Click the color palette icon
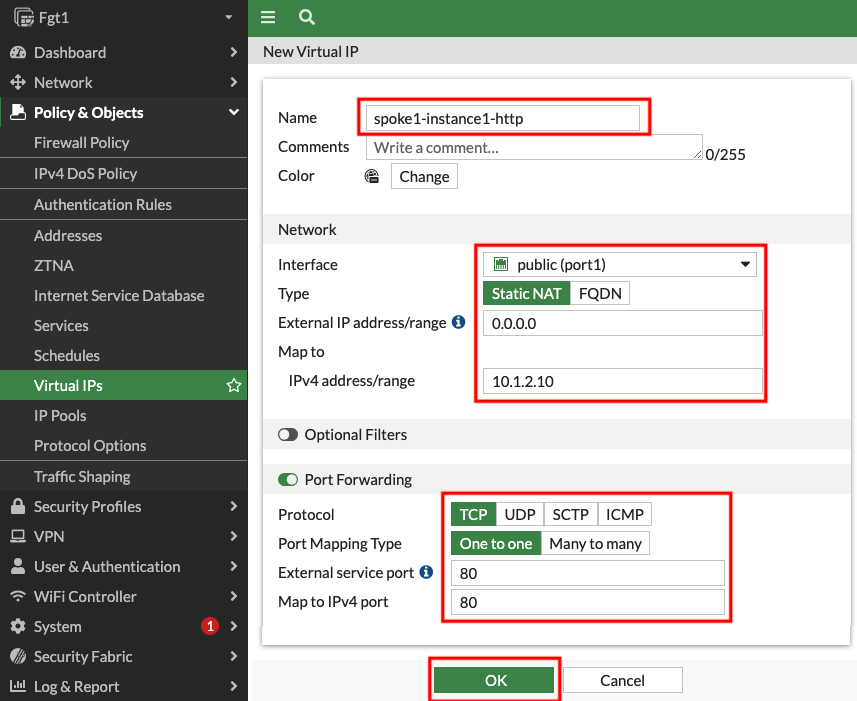This screenshot has width=857, height=701. coord(372,176)
